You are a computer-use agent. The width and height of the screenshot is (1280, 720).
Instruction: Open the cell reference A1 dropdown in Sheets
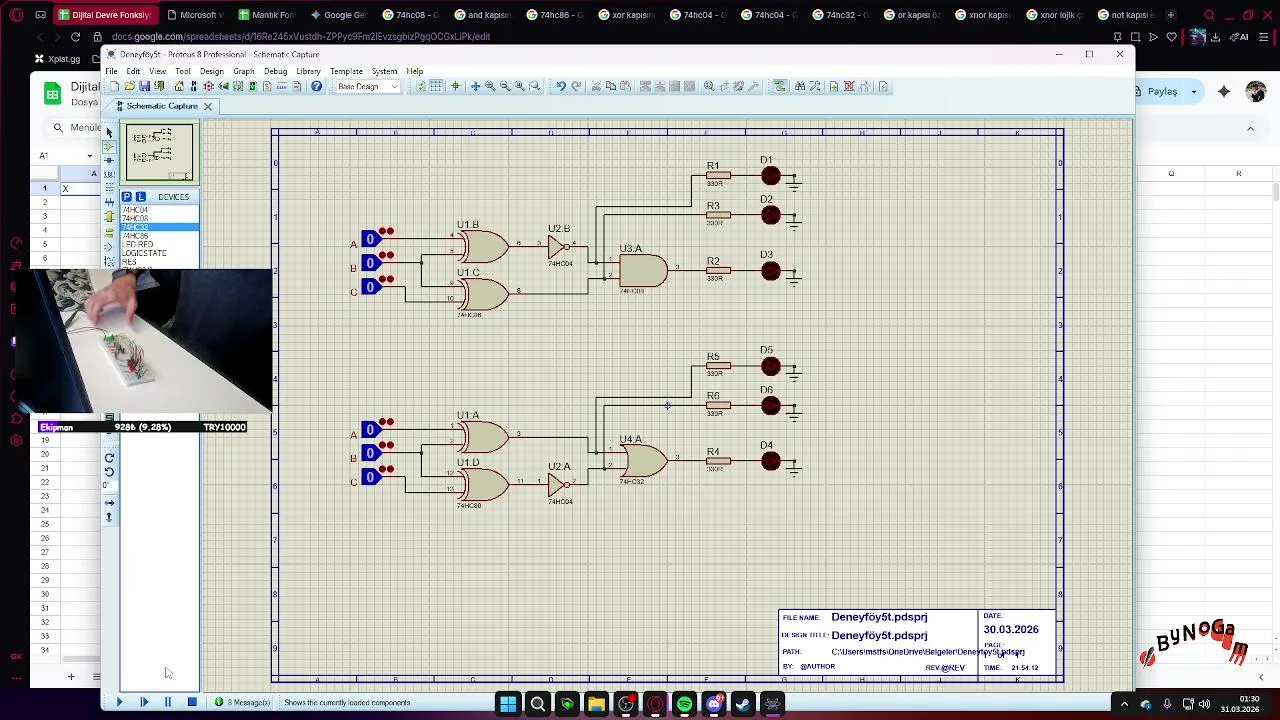(x=90, y=156)
